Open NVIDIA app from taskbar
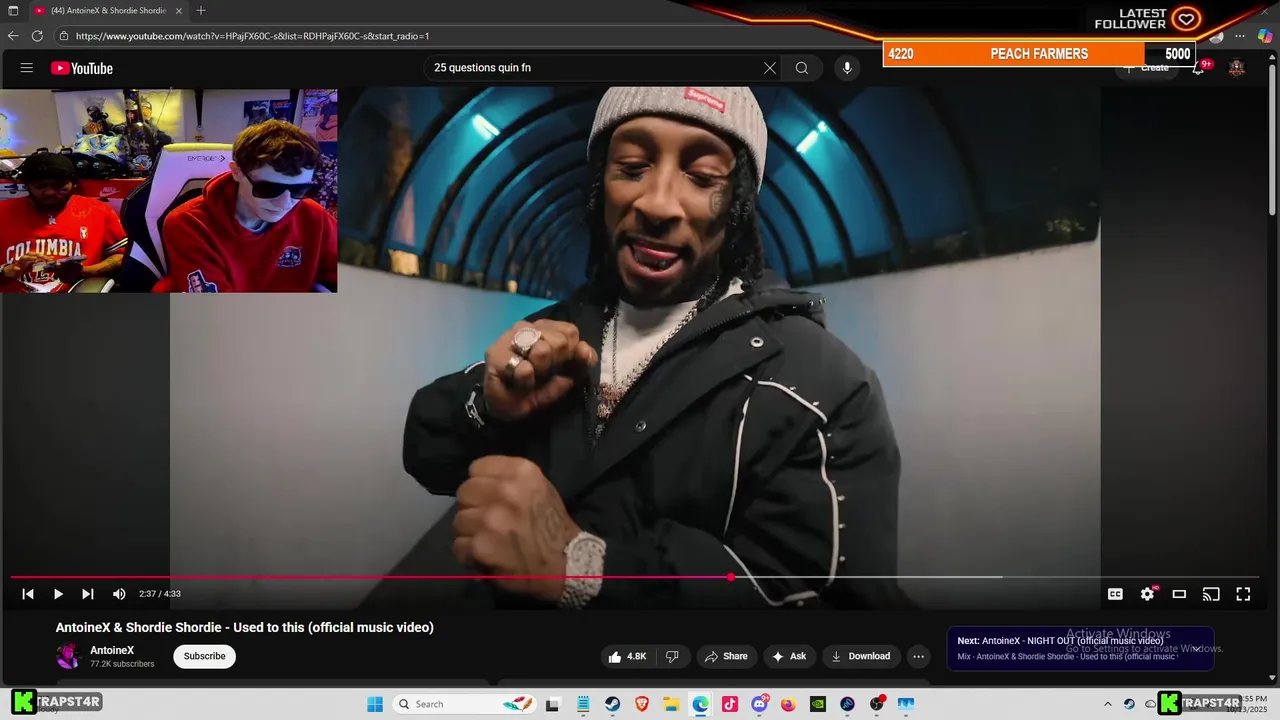This screenshot has width=1280, height=720. click(x=818, y=704)
